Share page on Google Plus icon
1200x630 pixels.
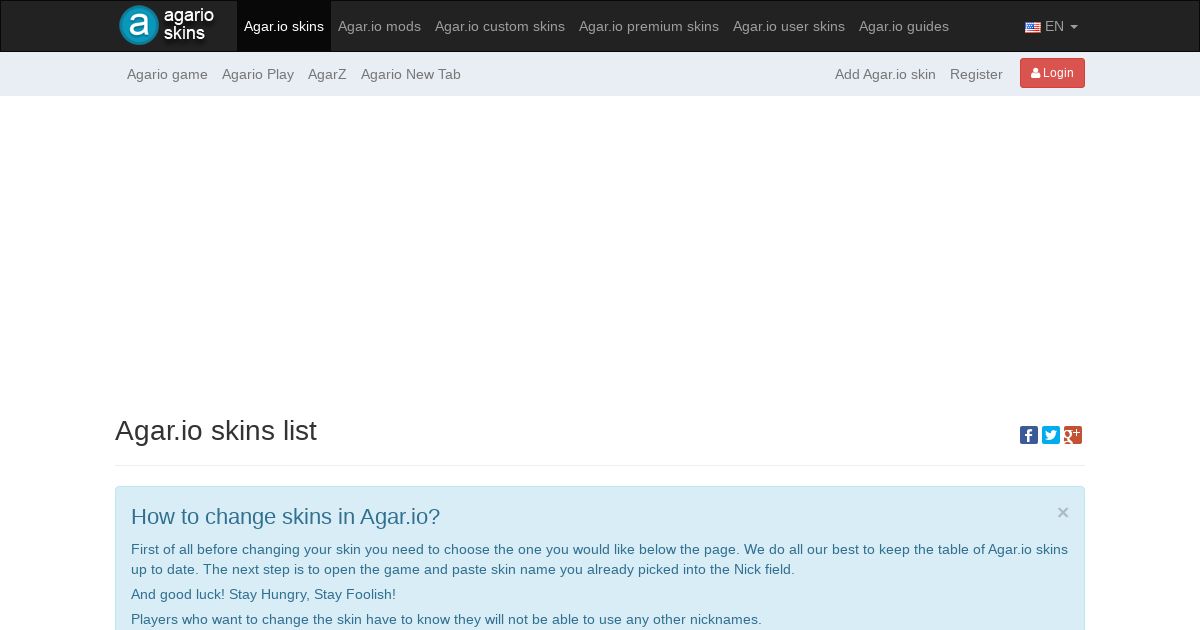(x=1073, y=435)
